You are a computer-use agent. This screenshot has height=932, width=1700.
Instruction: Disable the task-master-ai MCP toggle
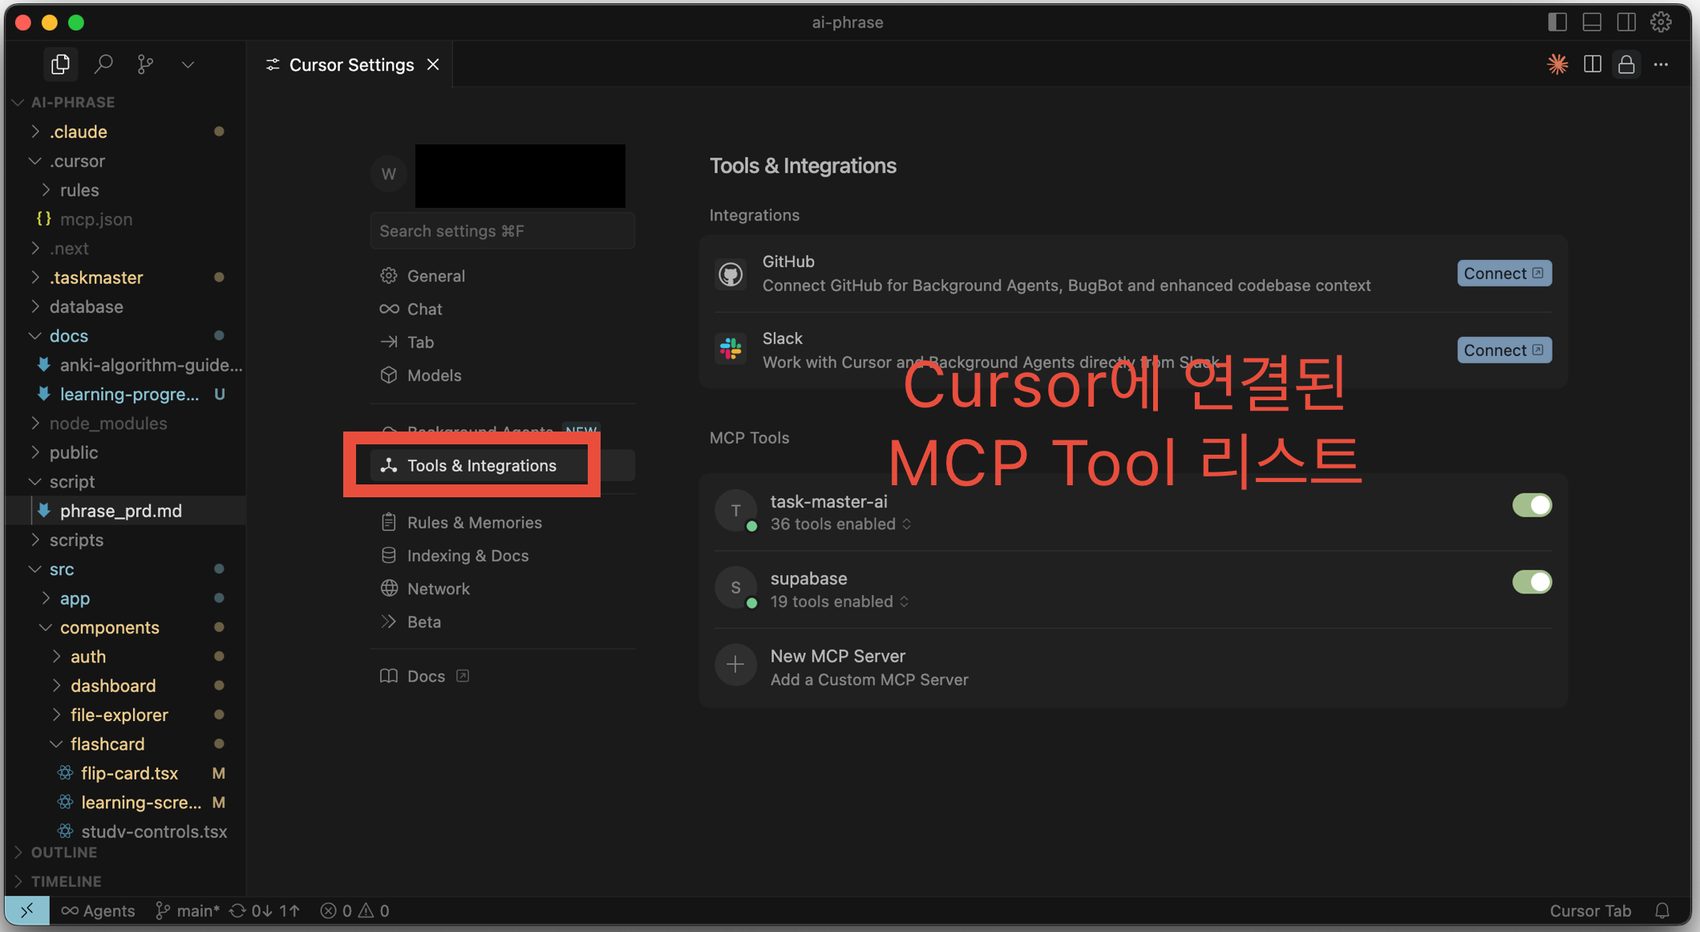click(x=1531, y=505)
